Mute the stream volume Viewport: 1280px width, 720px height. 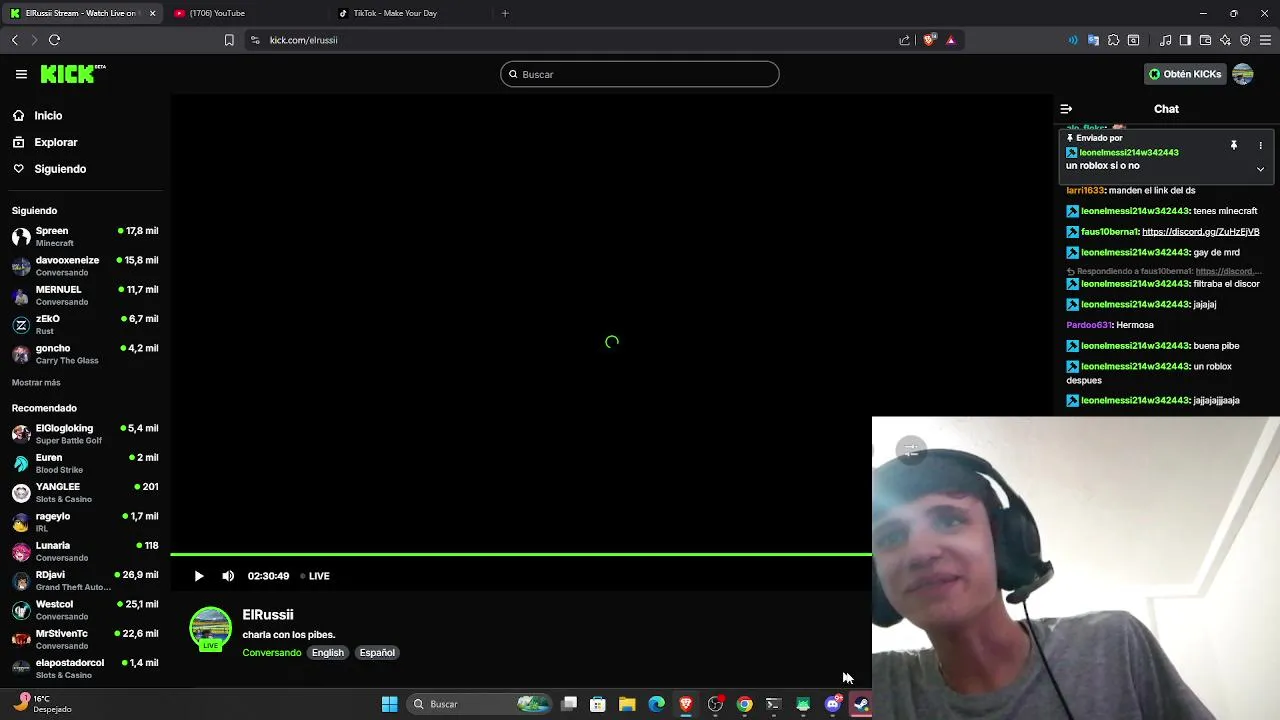point(228,576)
